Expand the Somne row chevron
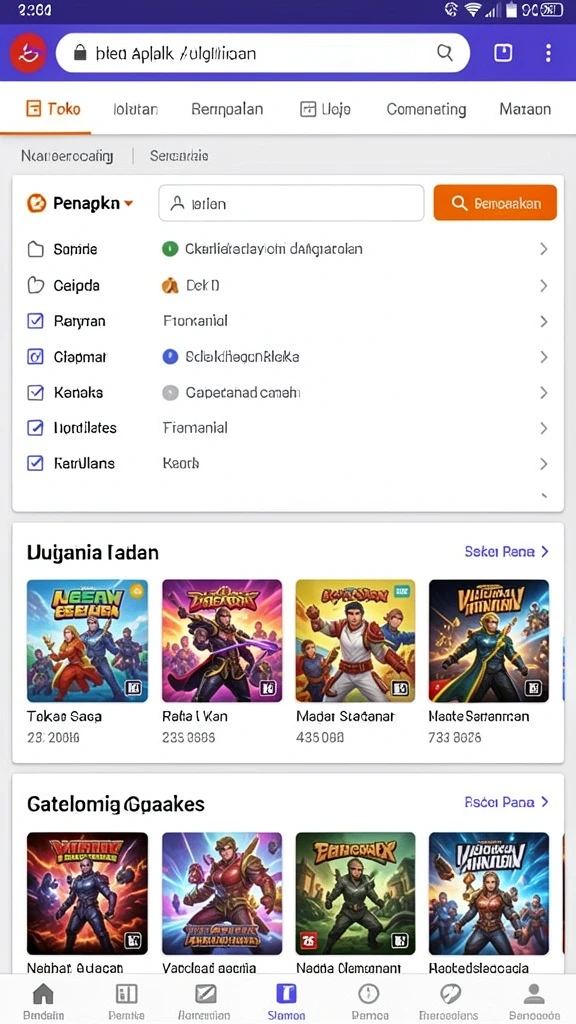The height and width of the screenshot is (1024, 576). pos(543,249)
